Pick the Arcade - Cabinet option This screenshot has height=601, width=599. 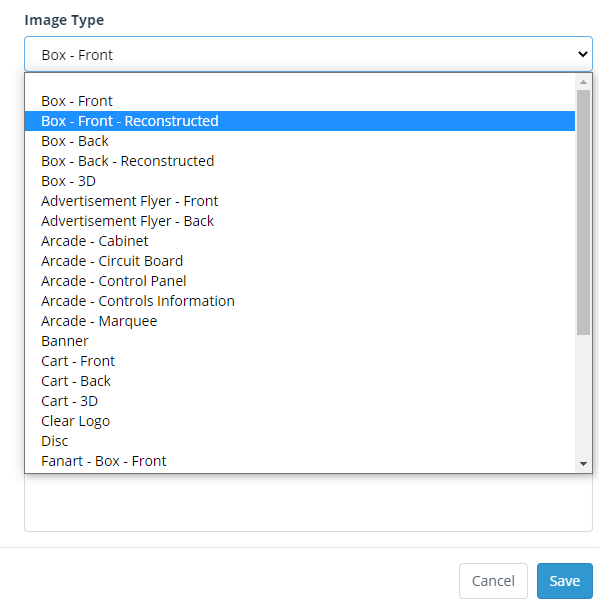tap(300, 241)
